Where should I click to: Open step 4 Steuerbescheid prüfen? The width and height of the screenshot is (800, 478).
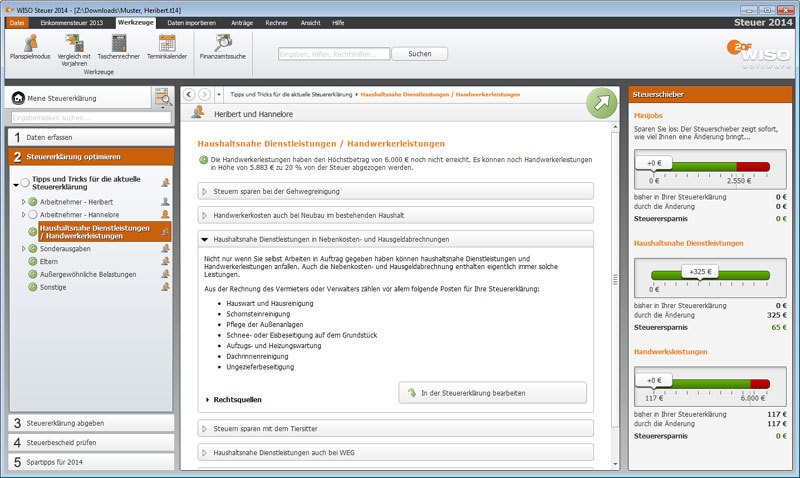pyautogui.click(x=91, y=442)
